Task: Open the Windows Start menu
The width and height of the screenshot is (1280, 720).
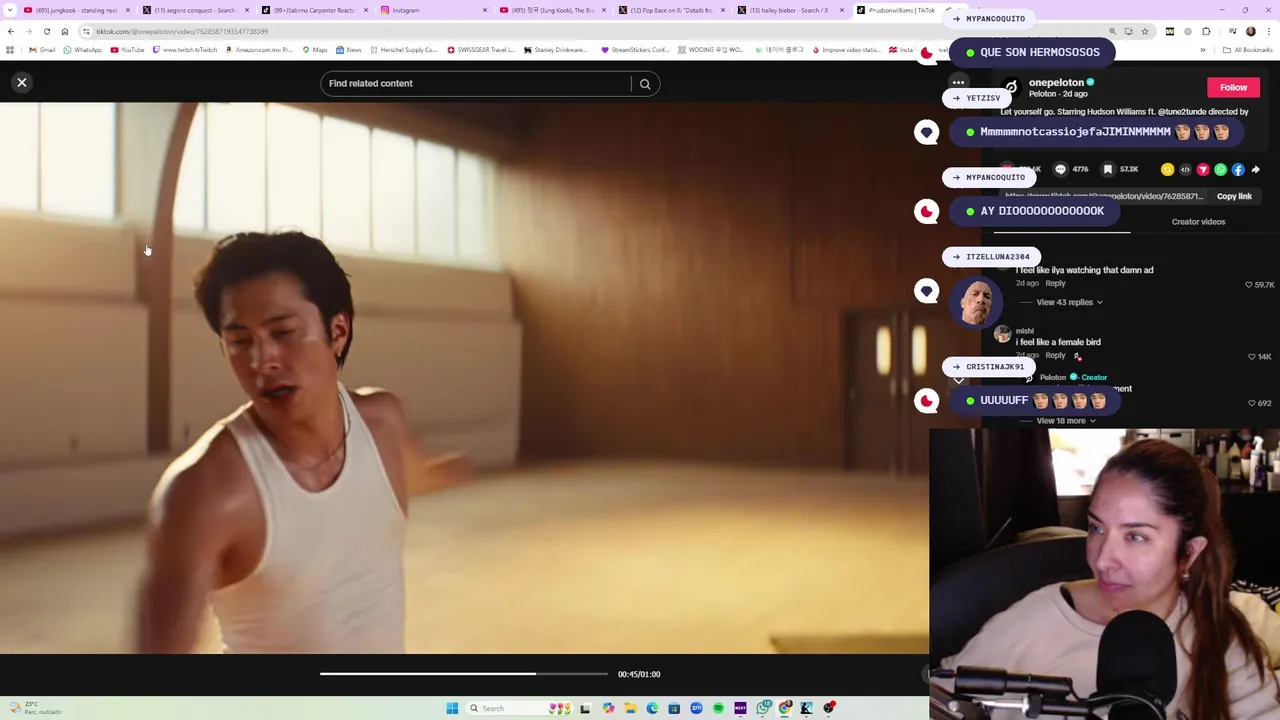Action: 452,708
